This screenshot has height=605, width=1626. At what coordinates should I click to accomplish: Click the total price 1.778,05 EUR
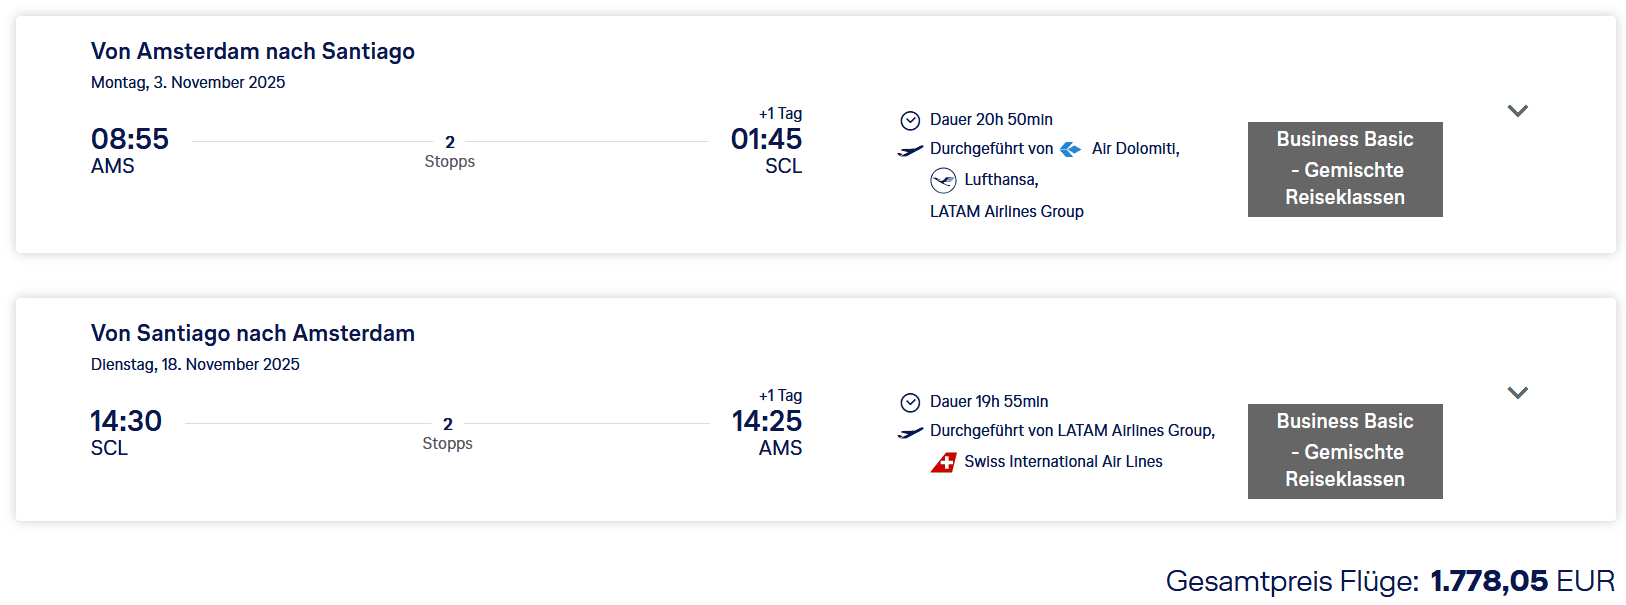click(x=1521, y=581)
